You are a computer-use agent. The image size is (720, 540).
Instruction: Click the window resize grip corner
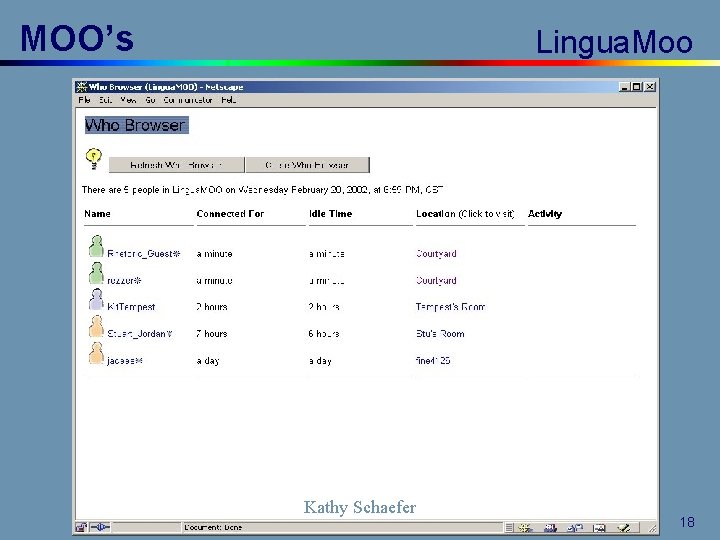(x=652, y=529)
